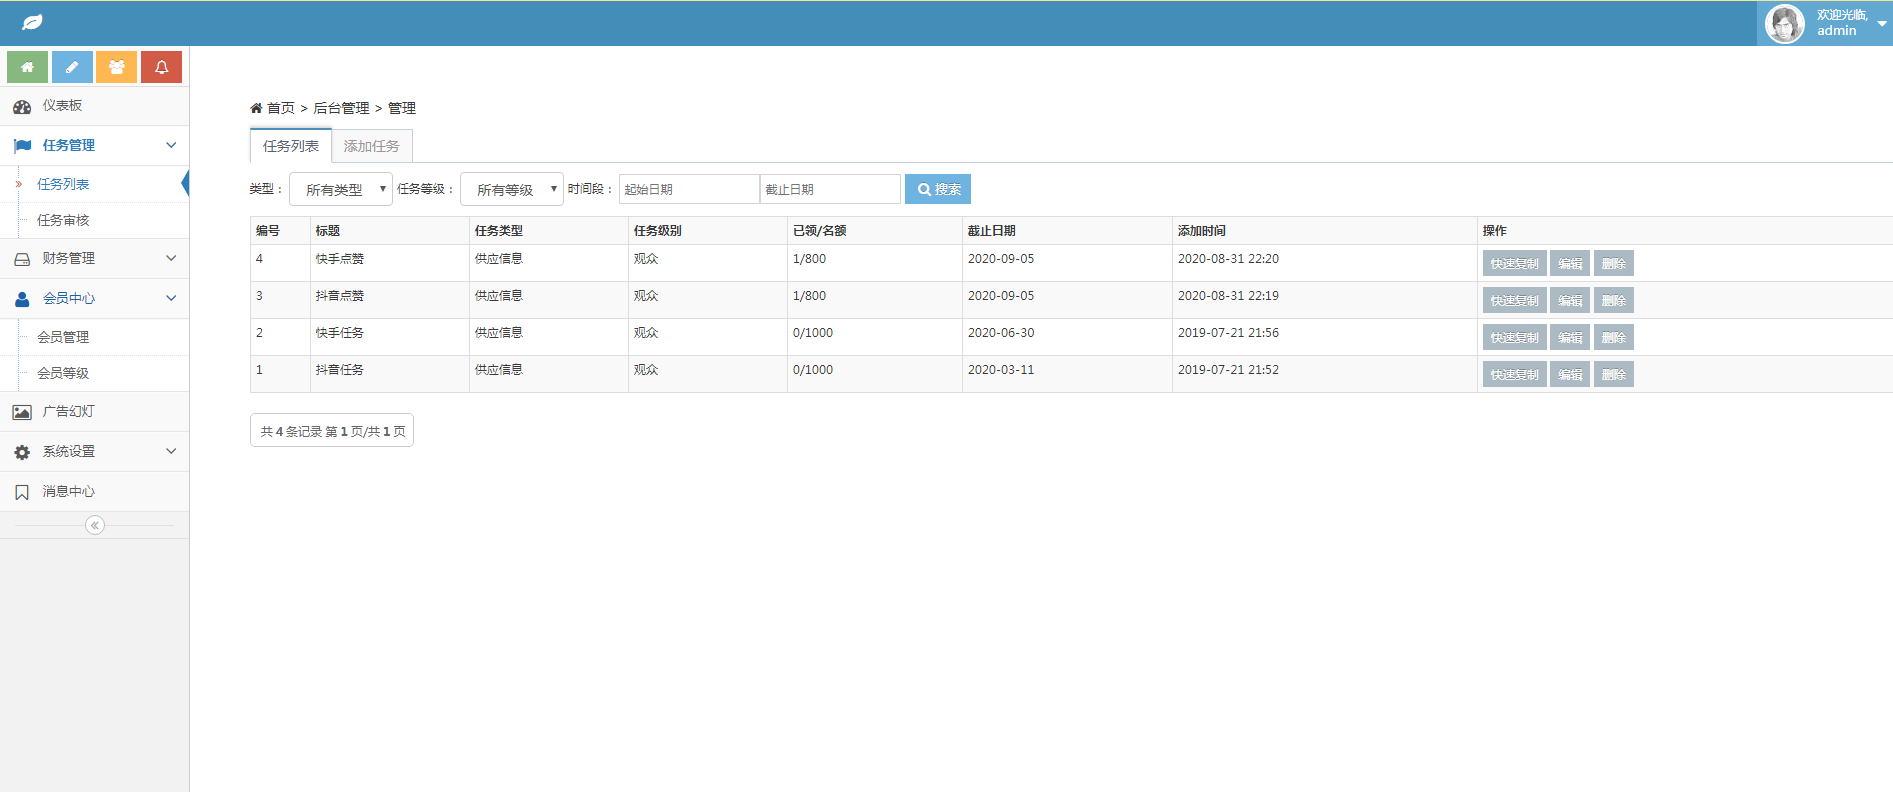Click the admin avatar picture
1893x792 pixels.
point(1785,23)
